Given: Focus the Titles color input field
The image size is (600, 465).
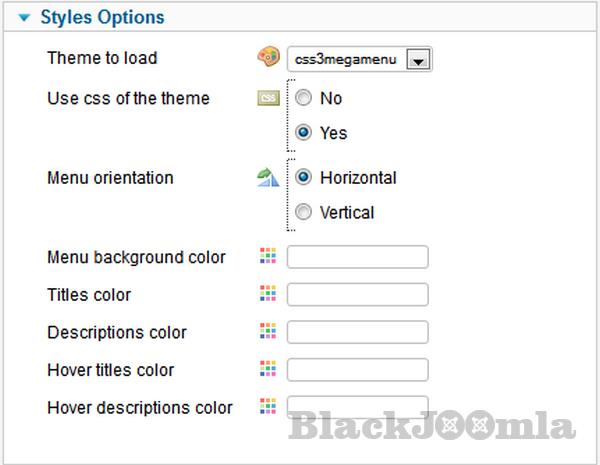Looking at the screenshot, I should coord(357,294).
